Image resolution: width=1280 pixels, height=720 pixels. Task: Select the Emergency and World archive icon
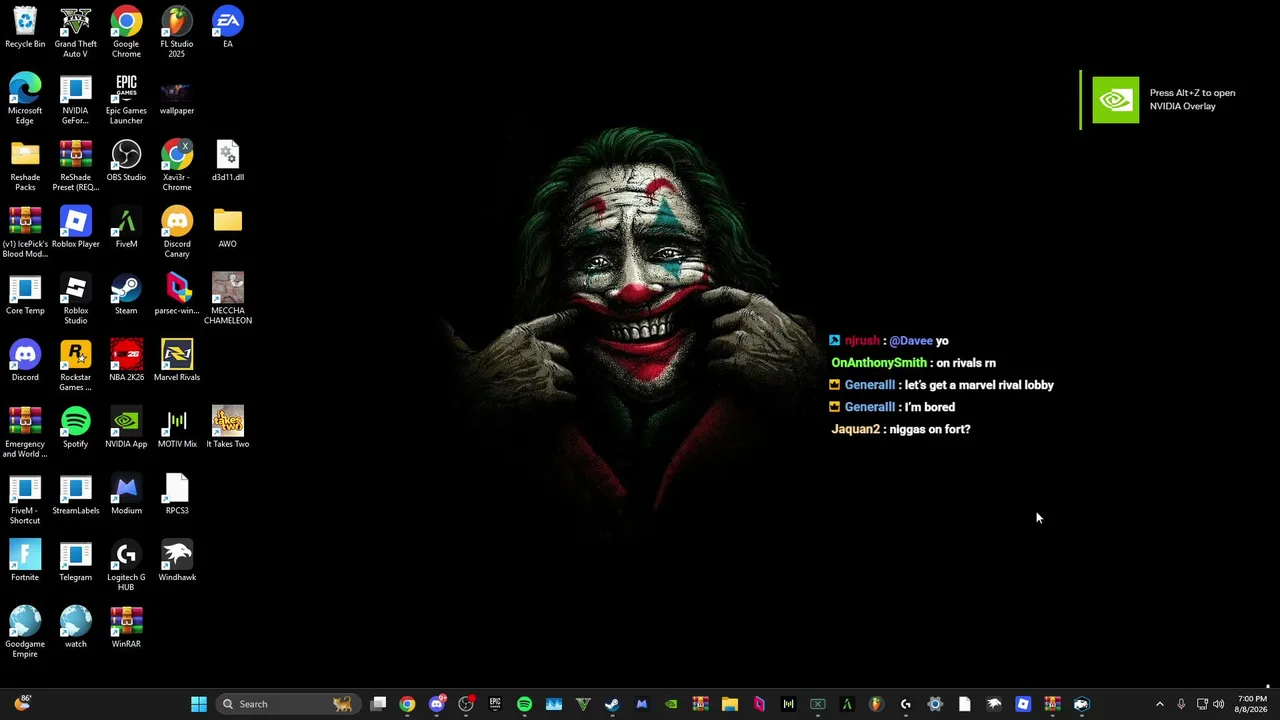click(x=25, y=433)
